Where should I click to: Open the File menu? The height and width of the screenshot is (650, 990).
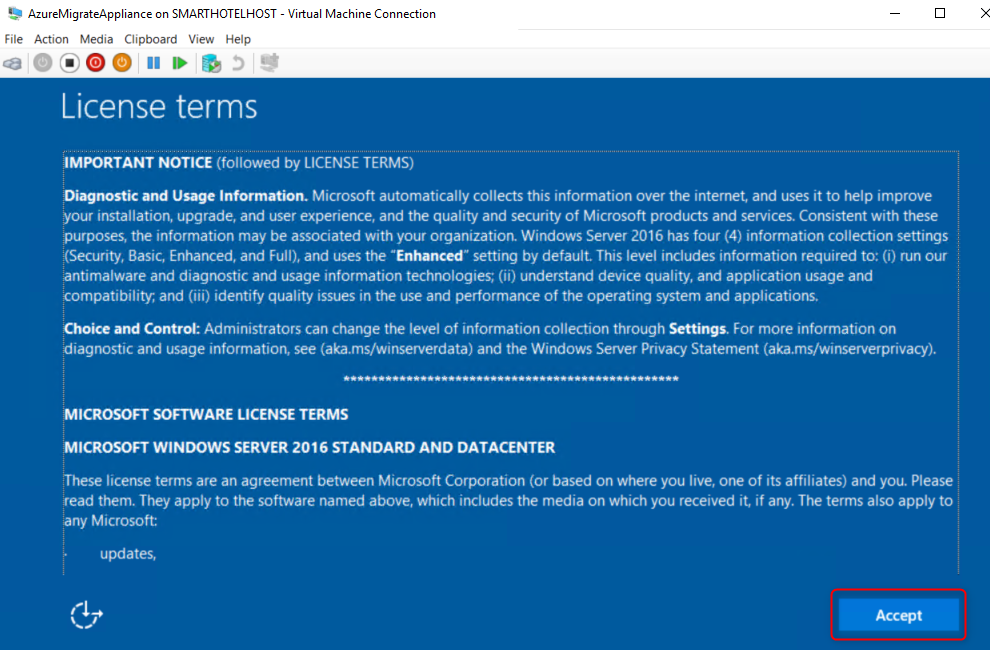13,39
